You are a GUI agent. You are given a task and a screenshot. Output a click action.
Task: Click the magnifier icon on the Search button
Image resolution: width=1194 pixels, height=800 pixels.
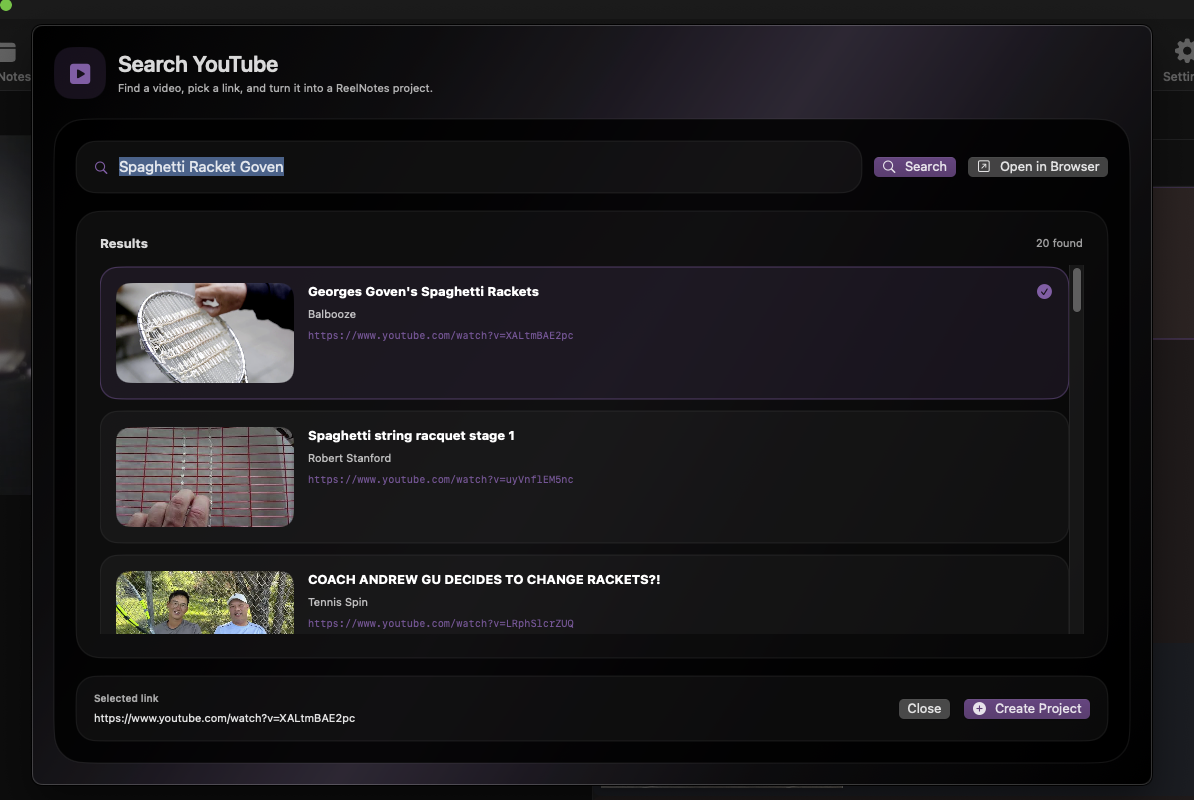(889, 166)
